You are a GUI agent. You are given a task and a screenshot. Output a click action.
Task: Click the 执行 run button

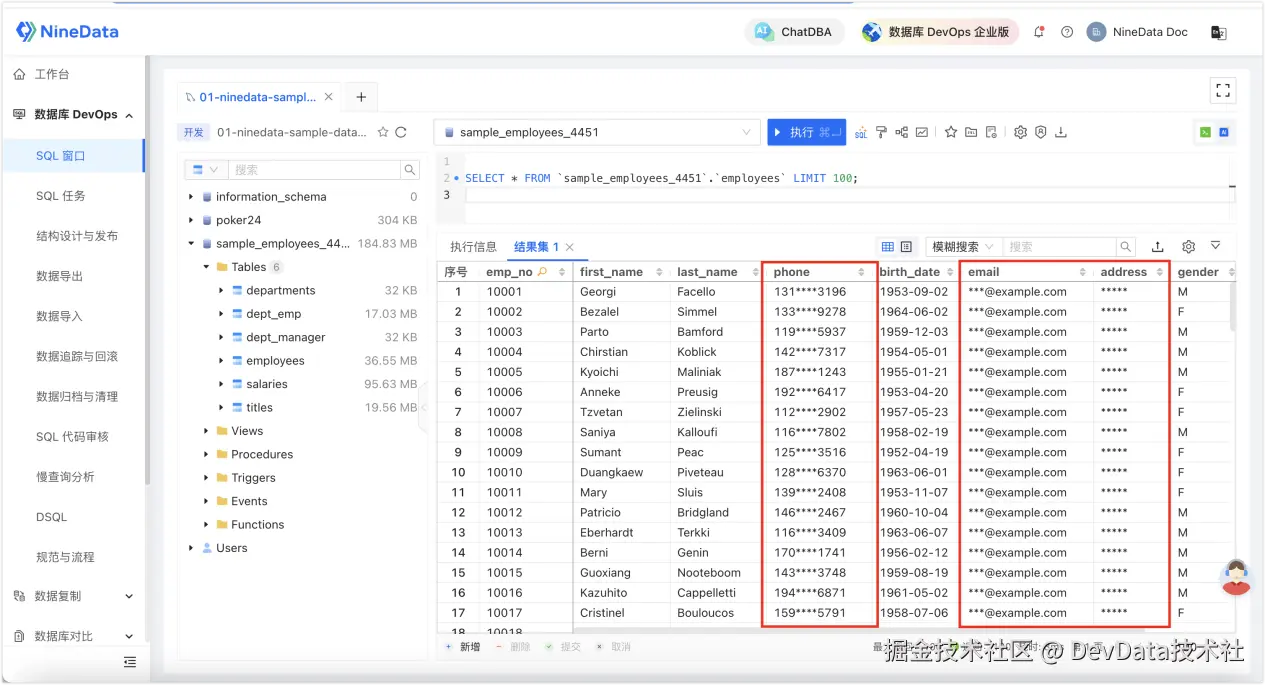point(806,132)
